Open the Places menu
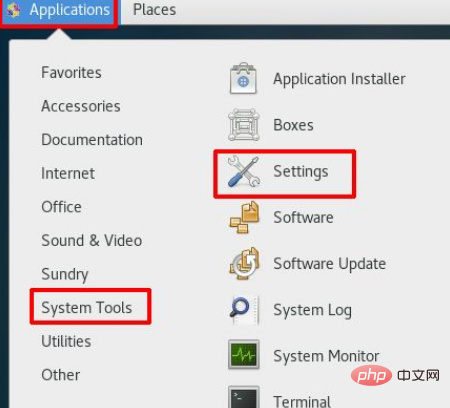Image resolution: width=450 pixels, height=408 pixels. (154, 10)
